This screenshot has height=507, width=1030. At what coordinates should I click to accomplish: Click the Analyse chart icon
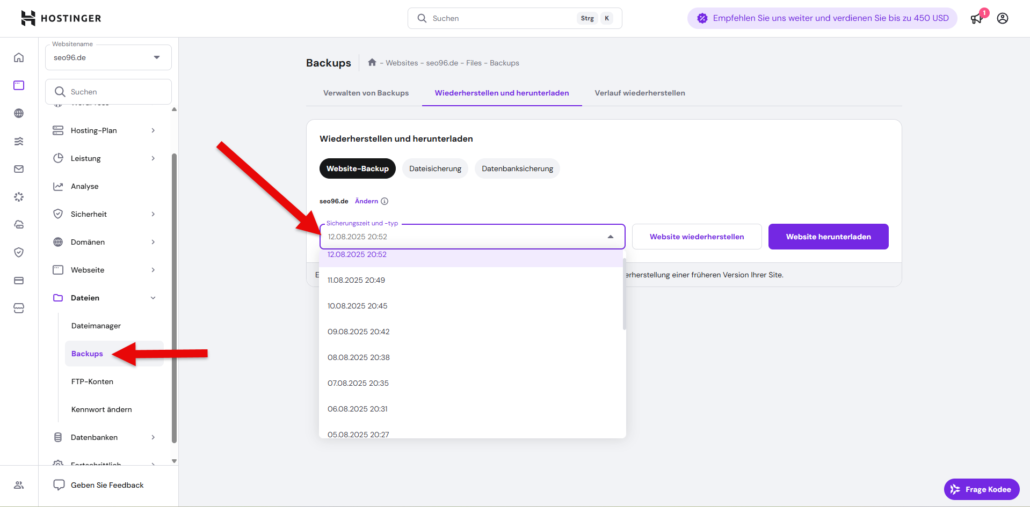click(x=58, y=187)
